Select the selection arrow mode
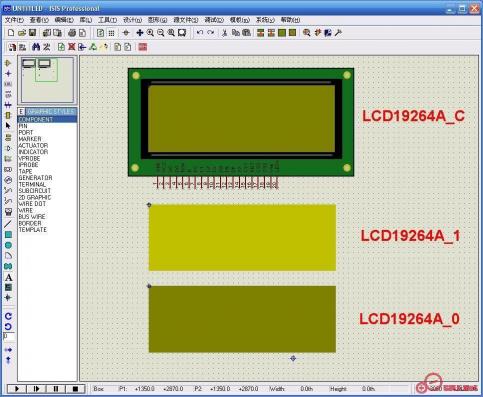The image size is (483, 397). click(x=8, y=126)
